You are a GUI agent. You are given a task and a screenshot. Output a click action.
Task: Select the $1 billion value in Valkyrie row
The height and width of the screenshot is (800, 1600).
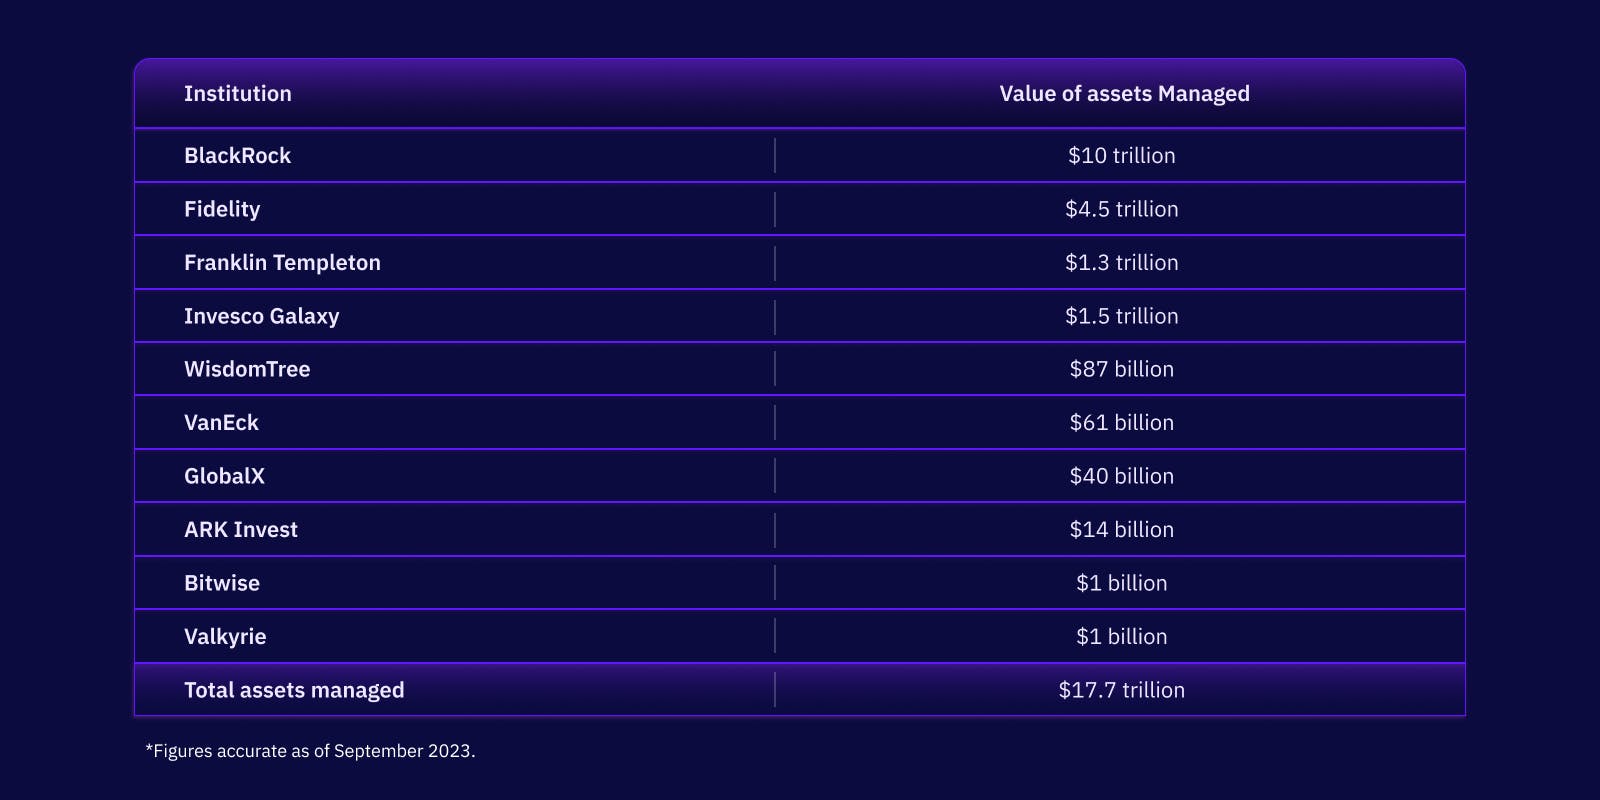[1121, 637]
